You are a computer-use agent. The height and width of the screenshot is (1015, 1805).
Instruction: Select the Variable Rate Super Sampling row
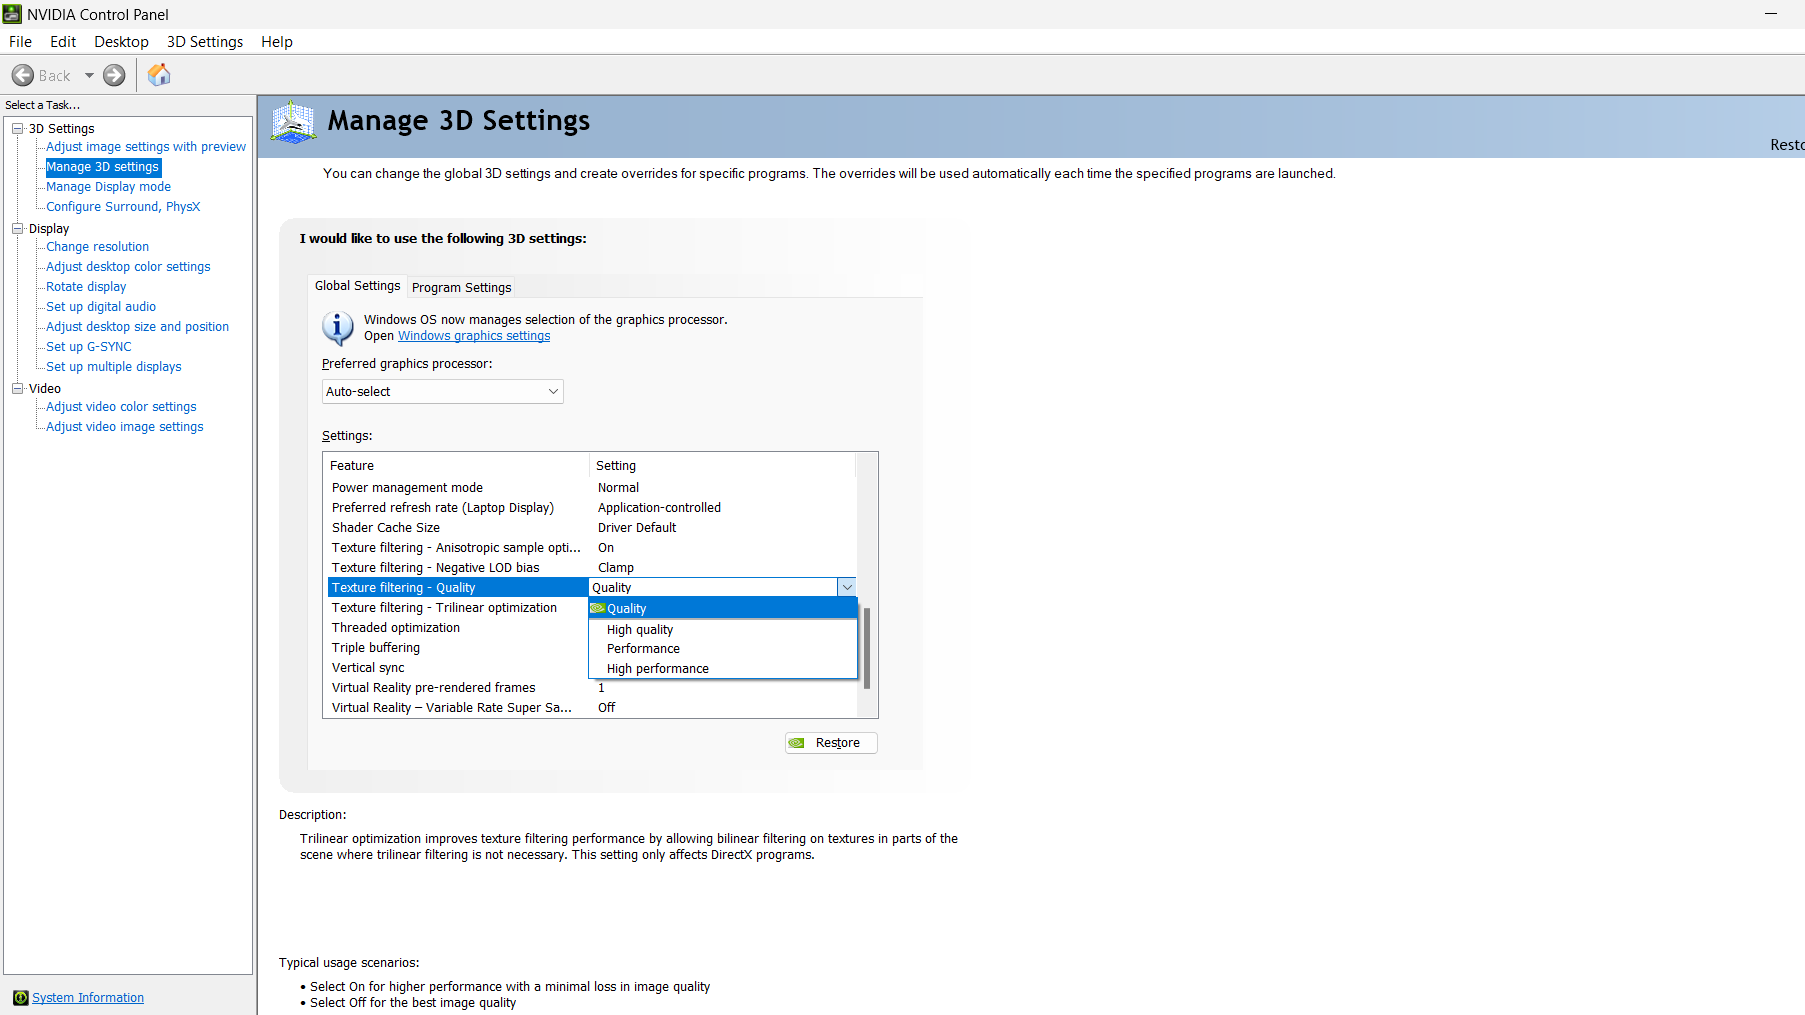592,708
